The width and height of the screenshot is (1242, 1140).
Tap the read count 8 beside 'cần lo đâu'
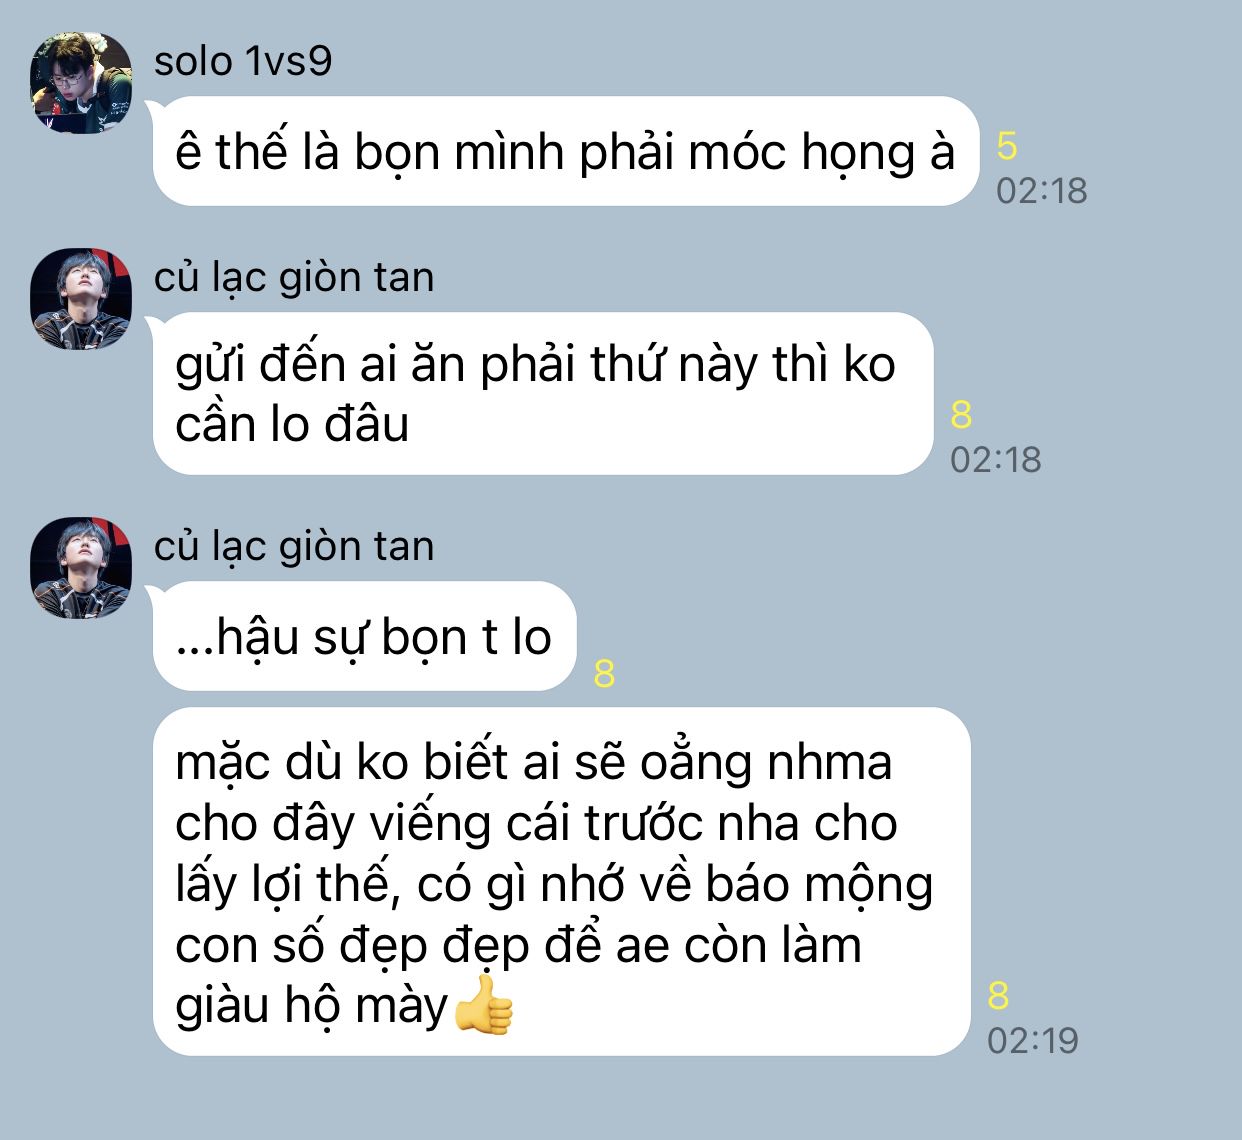[x=961, y=414]
